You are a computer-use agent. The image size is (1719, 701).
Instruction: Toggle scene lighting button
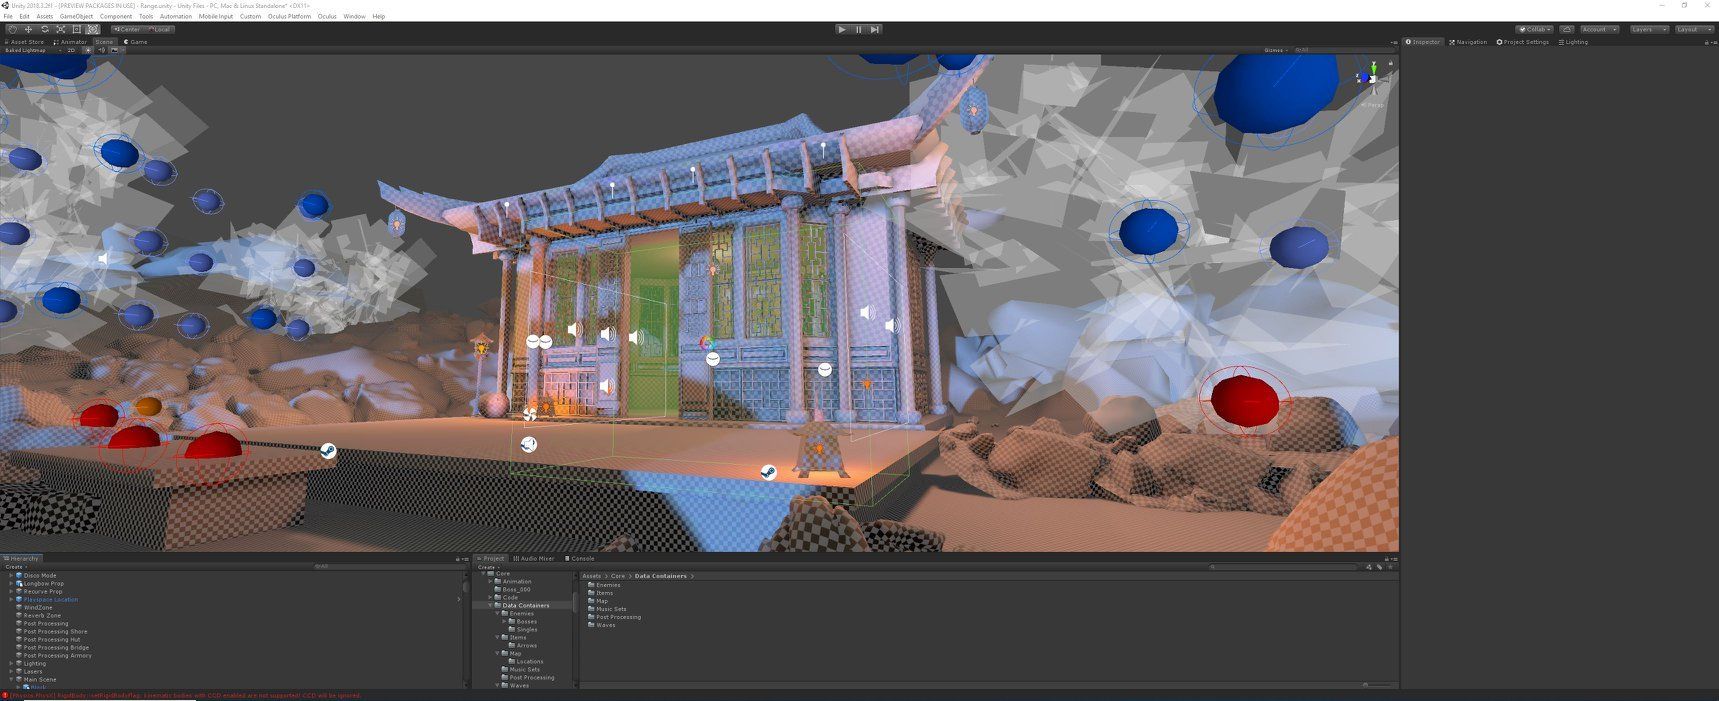pyautogui.click(x=87, y=50)
